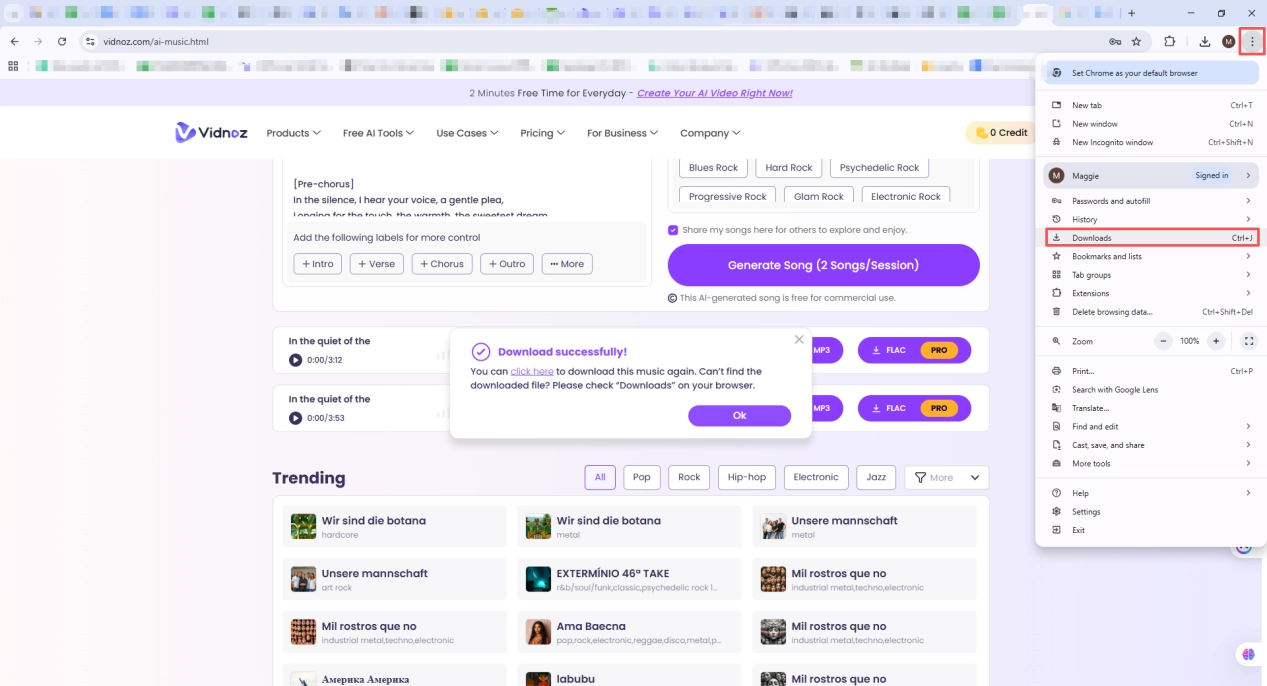This screenshot has width=1267, height=686.
Task: Click the Vidnoz logo
Action: coord(211,131)
